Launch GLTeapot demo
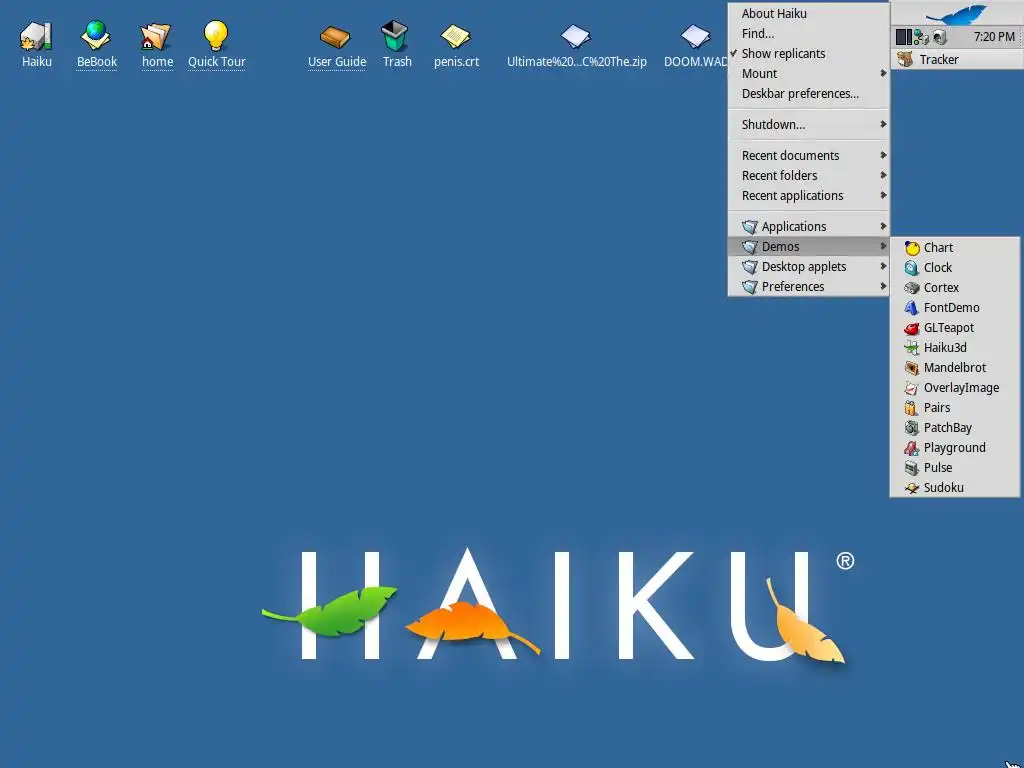Viewport: 1024px width, 768px height. click(x=955, y=328)
